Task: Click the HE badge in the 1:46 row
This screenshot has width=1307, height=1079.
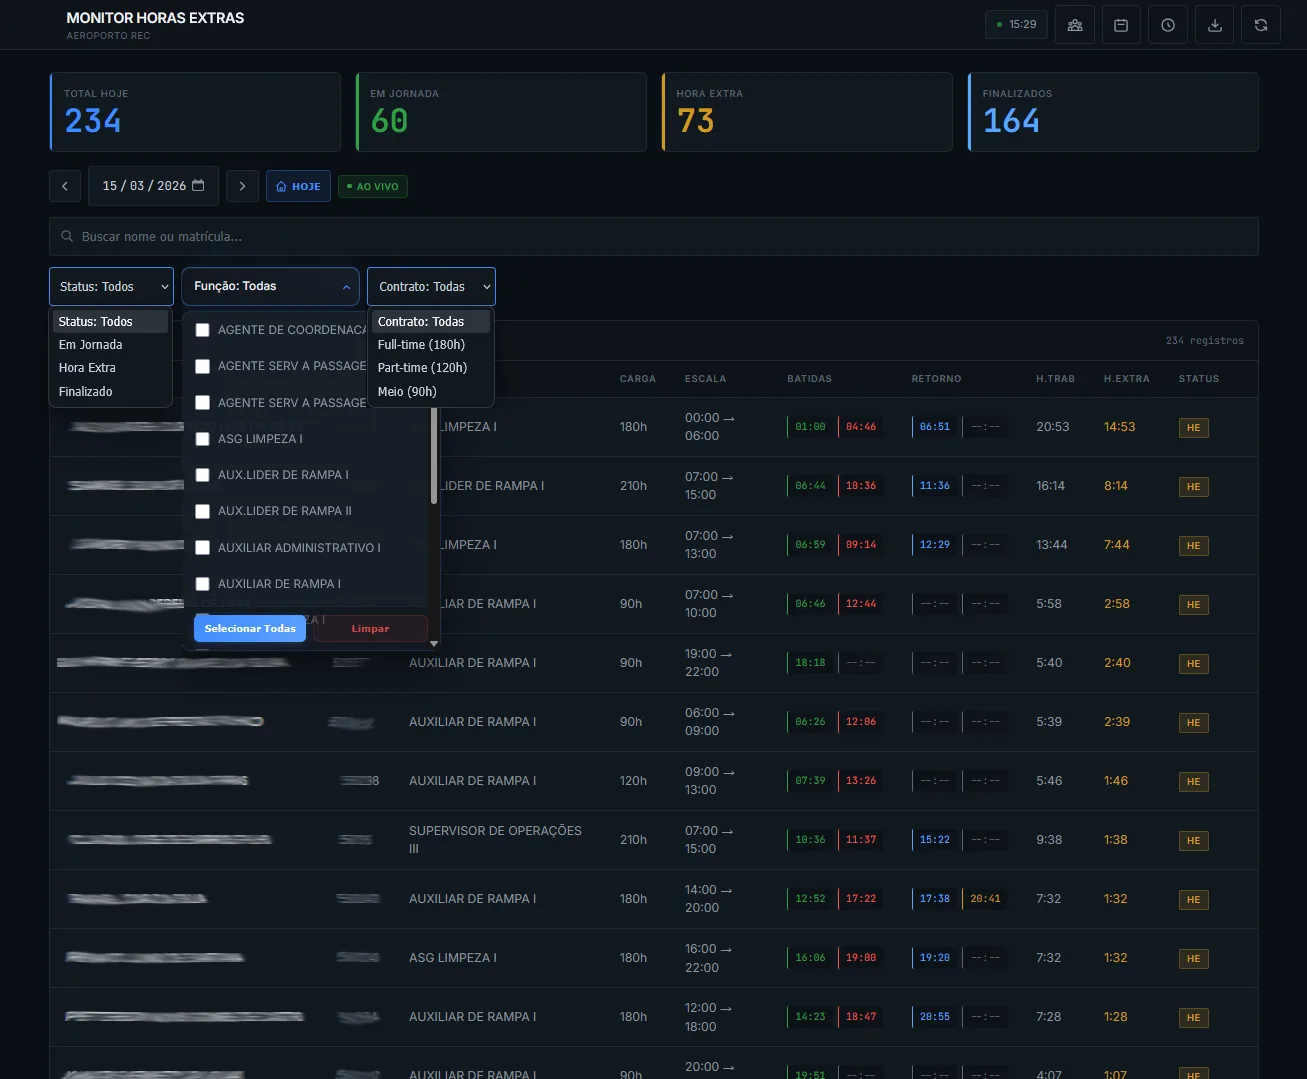Action: point(1193,782)
